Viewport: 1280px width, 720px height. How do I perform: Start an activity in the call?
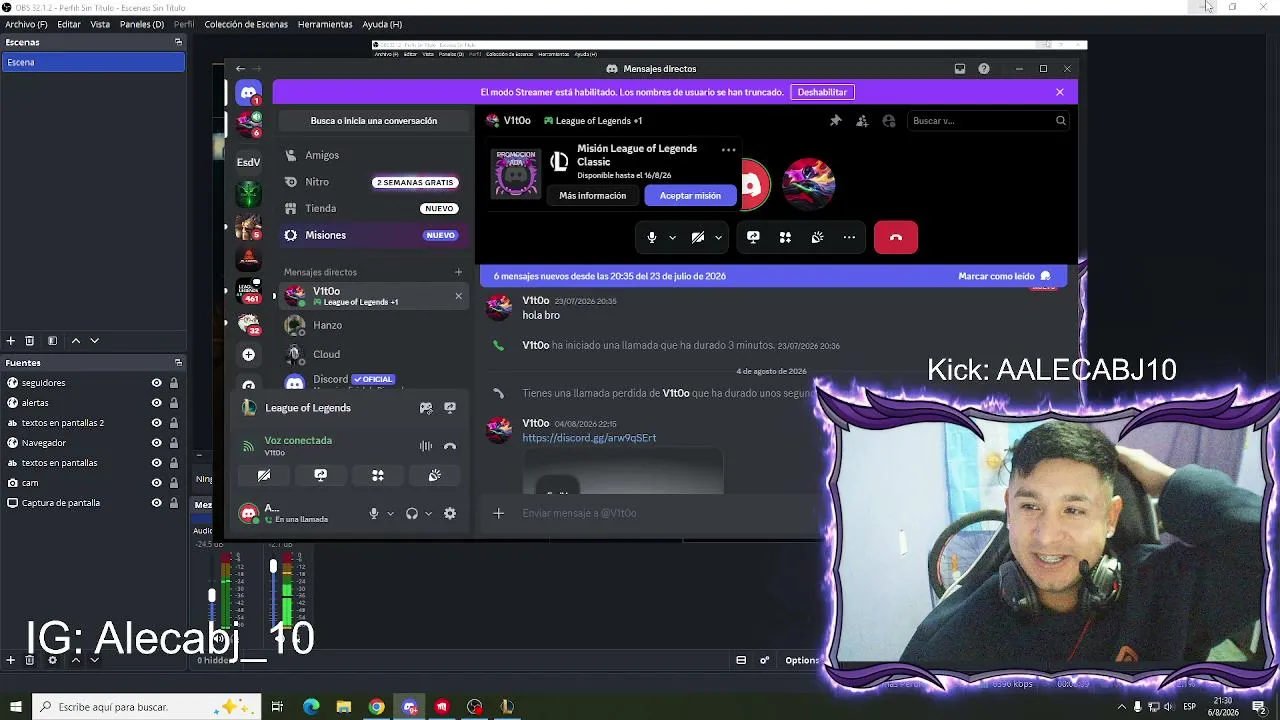785,237
